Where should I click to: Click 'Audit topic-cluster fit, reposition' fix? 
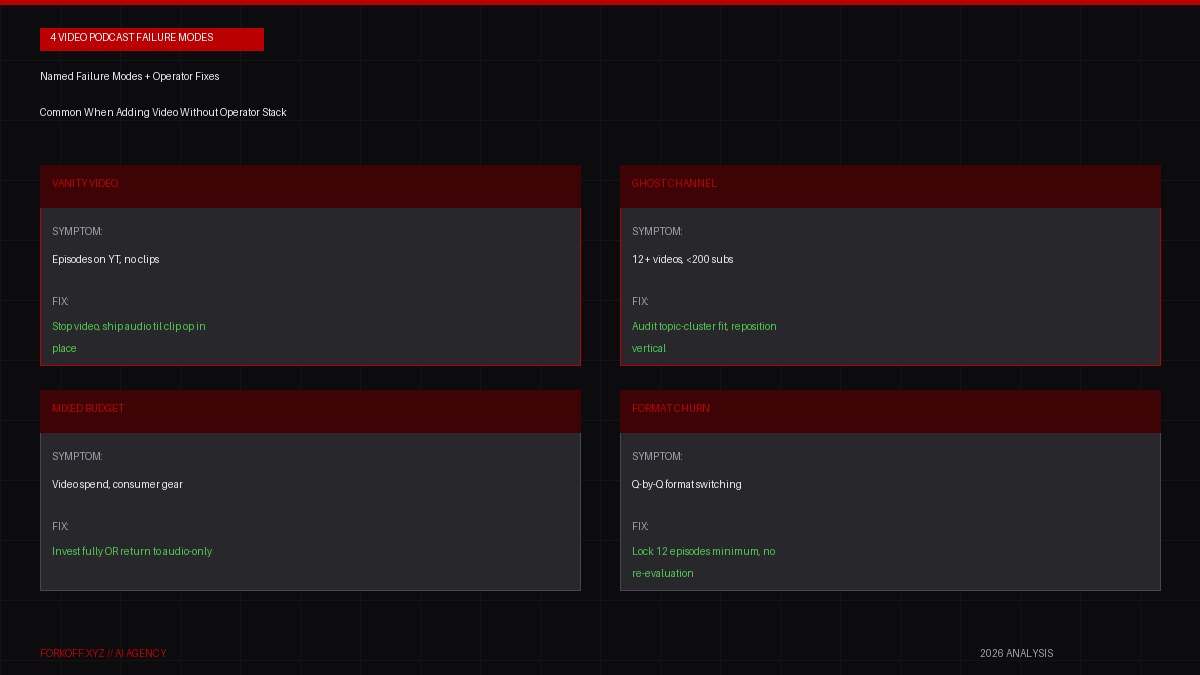tap(704, 327)
